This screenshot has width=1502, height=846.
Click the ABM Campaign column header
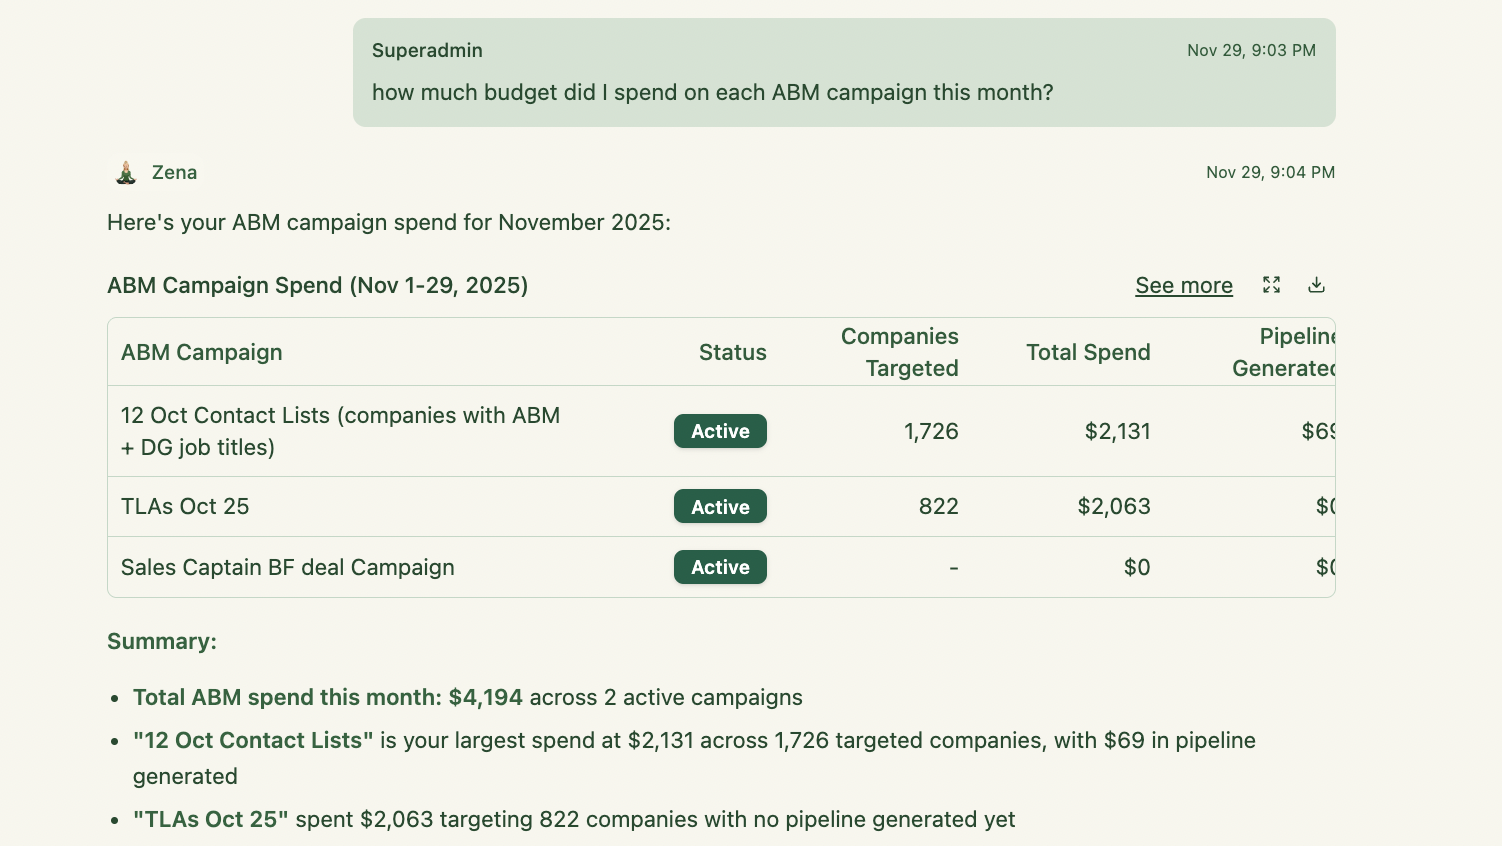click(x=202, y=352)
